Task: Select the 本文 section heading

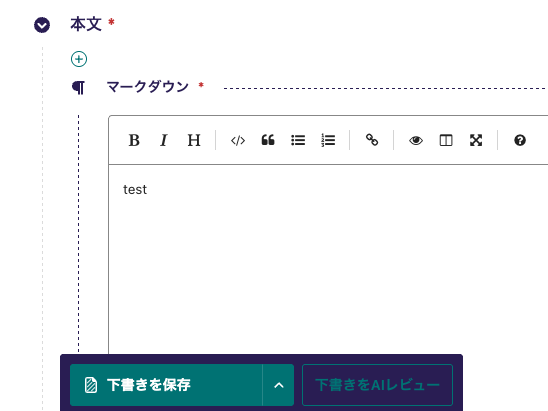Action: [86, 24]
